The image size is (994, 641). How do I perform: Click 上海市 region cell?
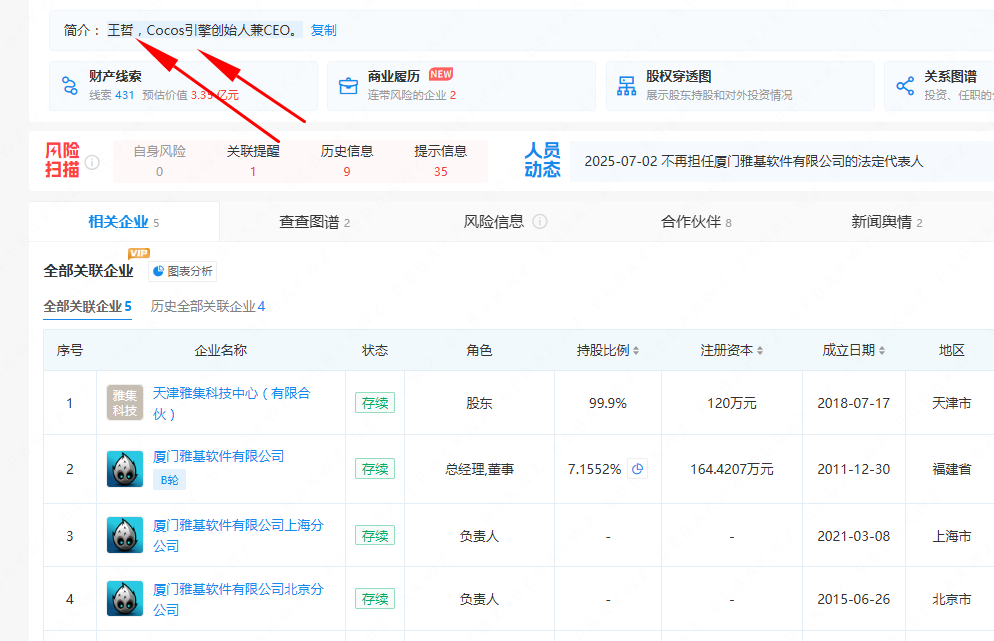[x=952, y=536]
